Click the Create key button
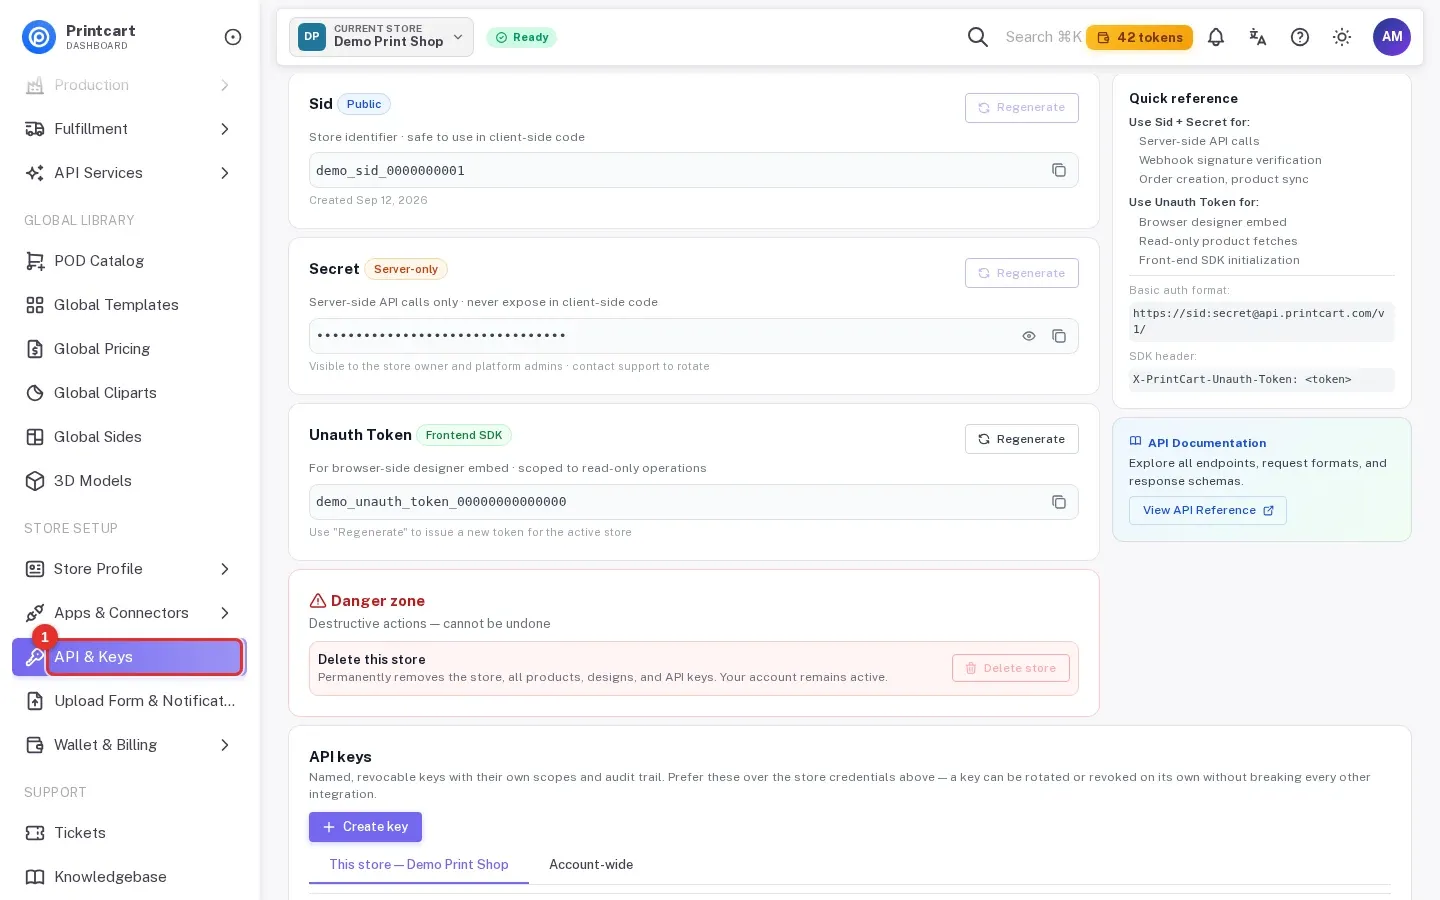 365,827
